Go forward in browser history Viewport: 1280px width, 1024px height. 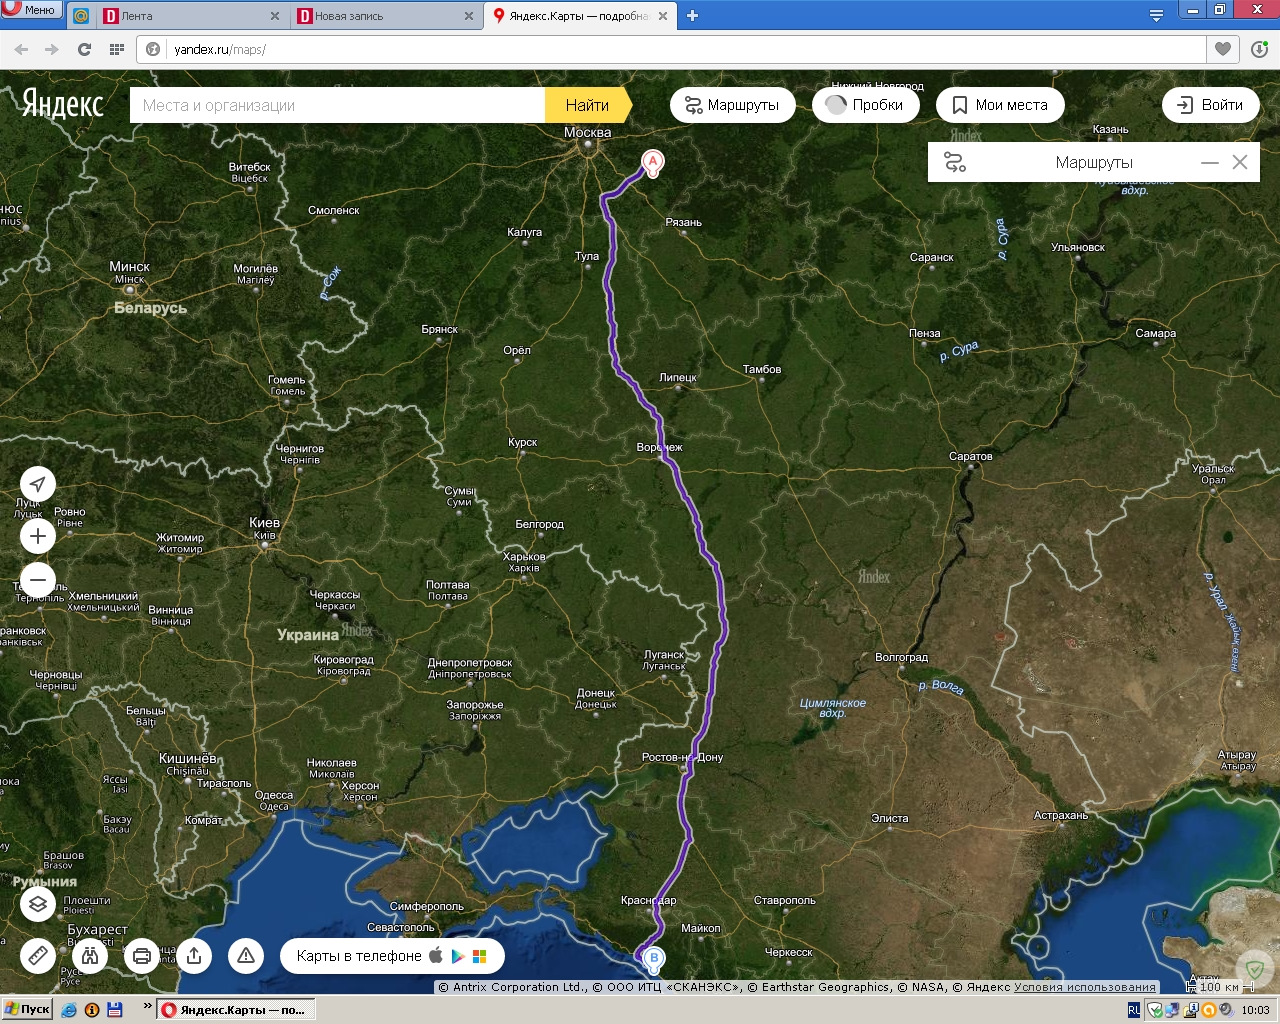pyautogui.click(x=52, y=49)
